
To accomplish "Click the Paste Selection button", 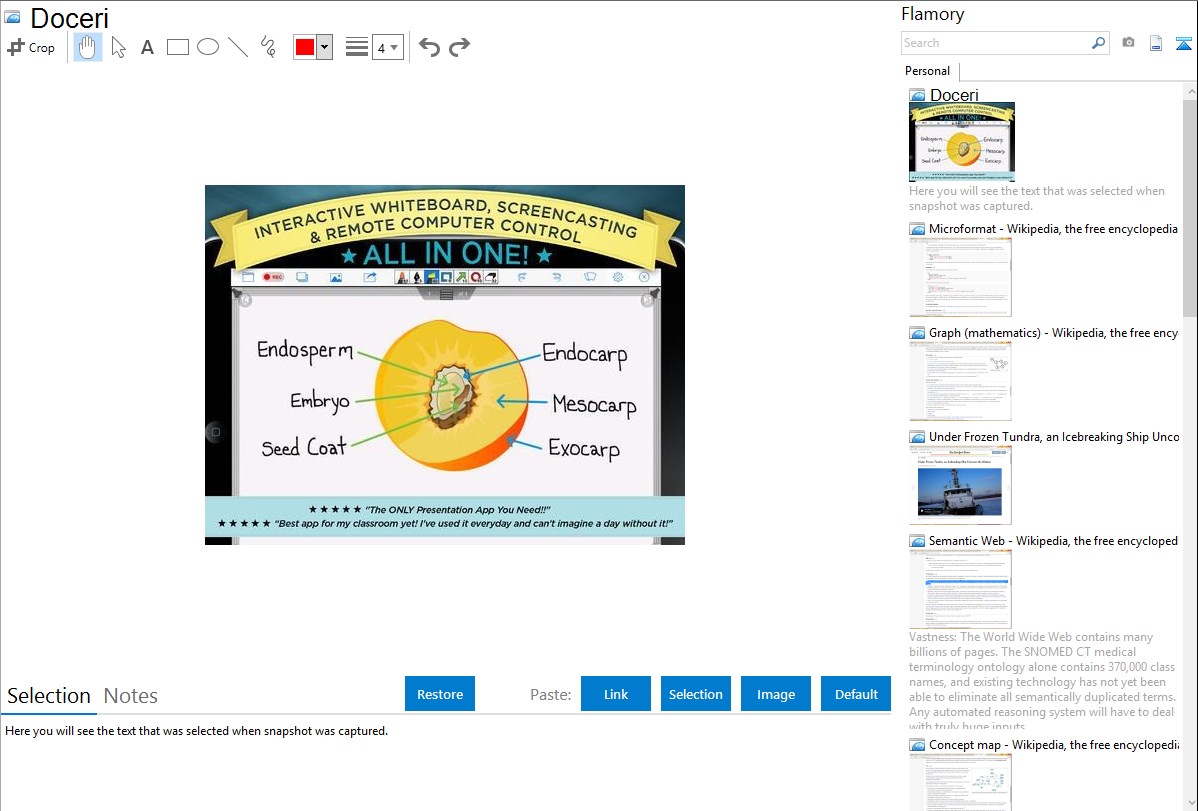I will (696, 694).
